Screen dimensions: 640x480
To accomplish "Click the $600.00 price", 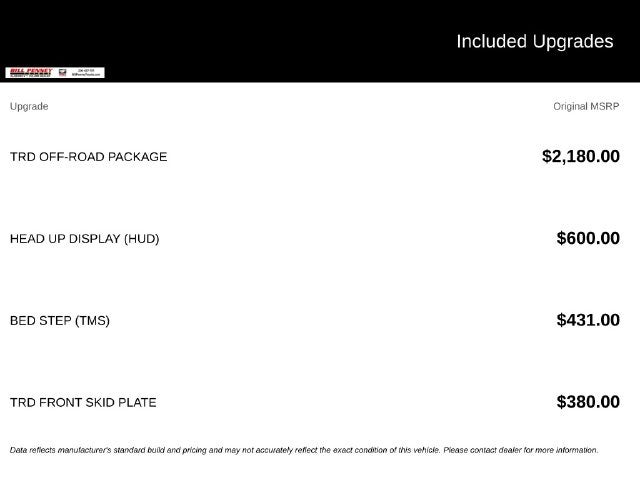I will [588, 238].
